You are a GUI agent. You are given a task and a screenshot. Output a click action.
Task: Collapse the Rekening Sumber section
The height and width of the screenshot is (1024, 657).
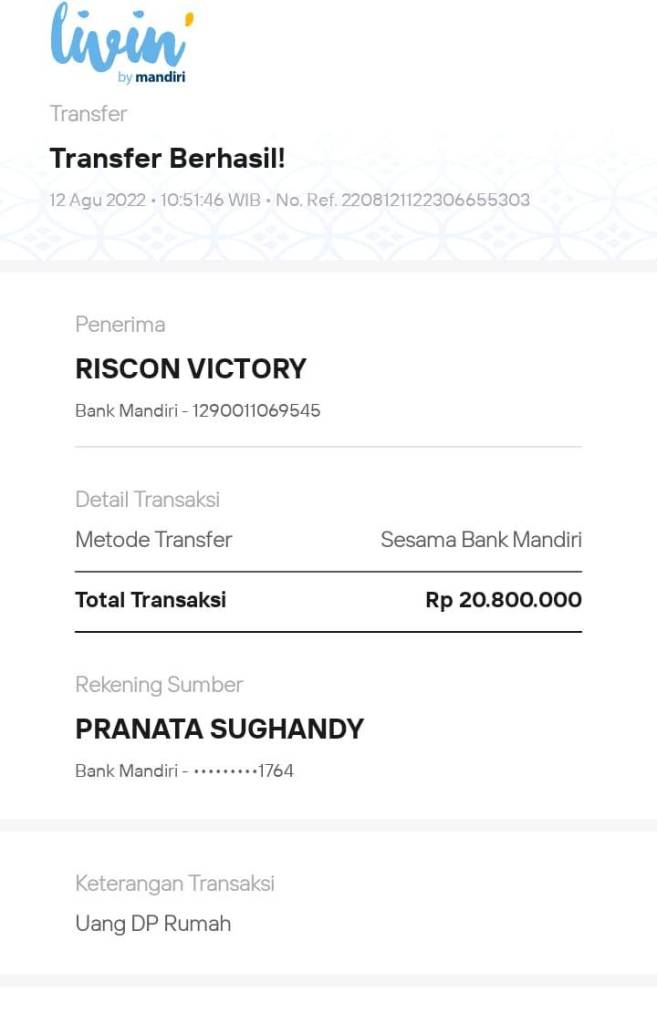click(x=159, y=684)
